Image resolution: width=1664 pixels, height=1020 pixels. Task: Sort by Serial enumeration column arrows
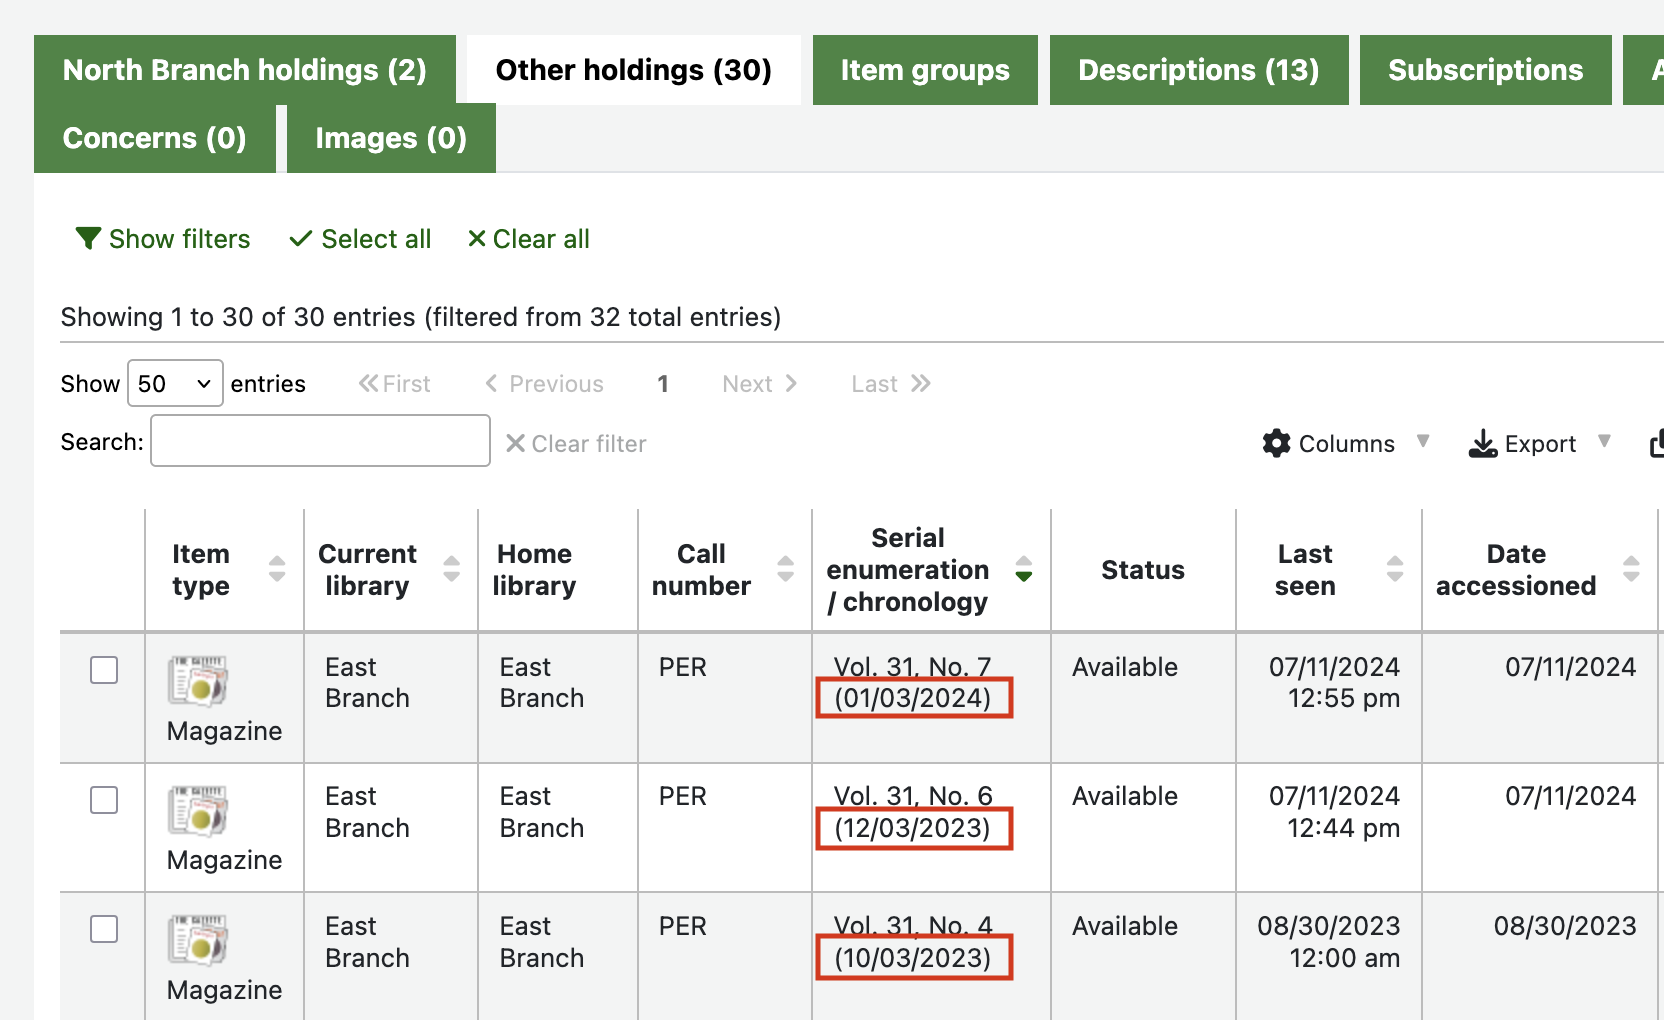(1023, 569)
